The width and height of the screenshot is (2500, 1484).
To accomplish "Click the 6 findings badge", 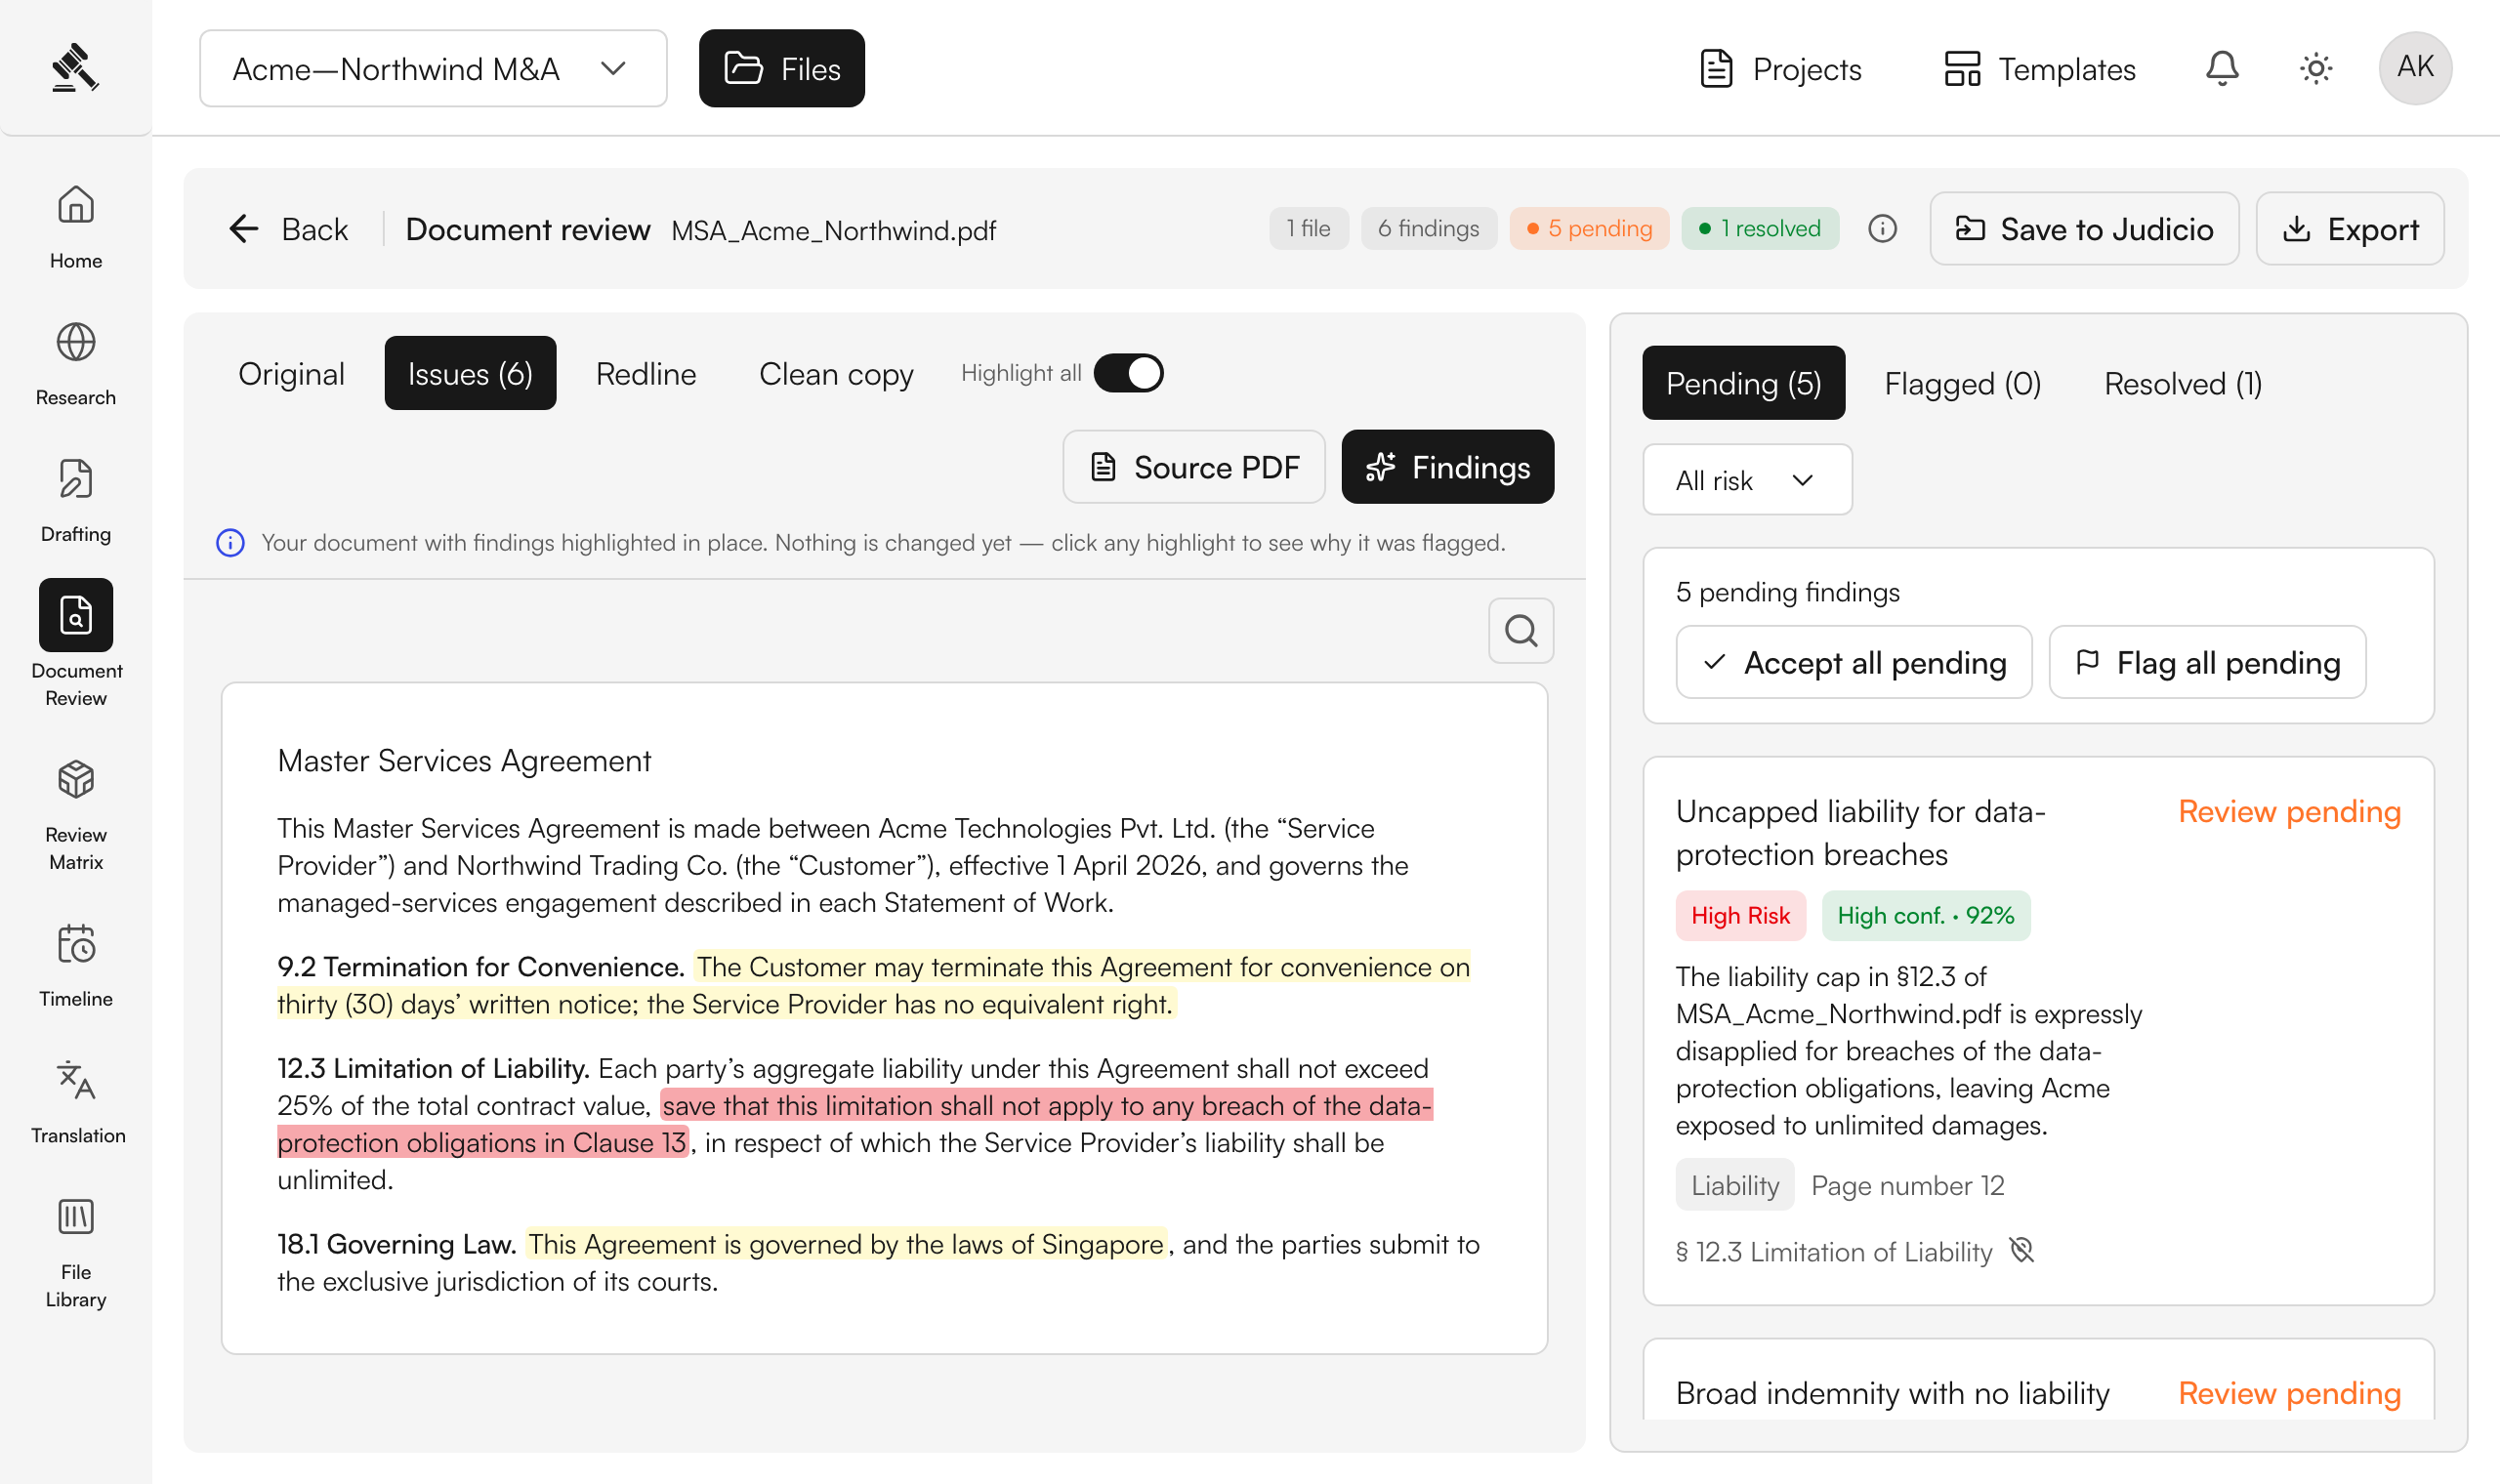I will [x=1428, y=228].
